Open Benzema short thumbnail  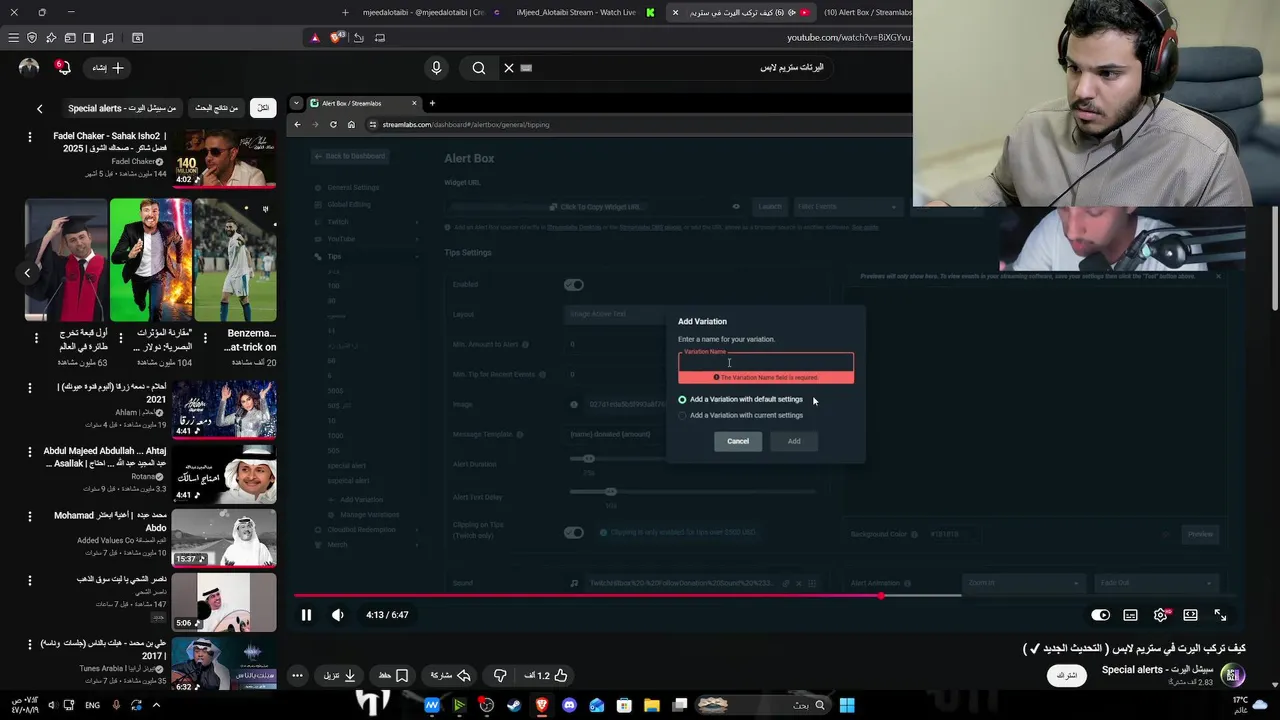[x=235, y=260]
